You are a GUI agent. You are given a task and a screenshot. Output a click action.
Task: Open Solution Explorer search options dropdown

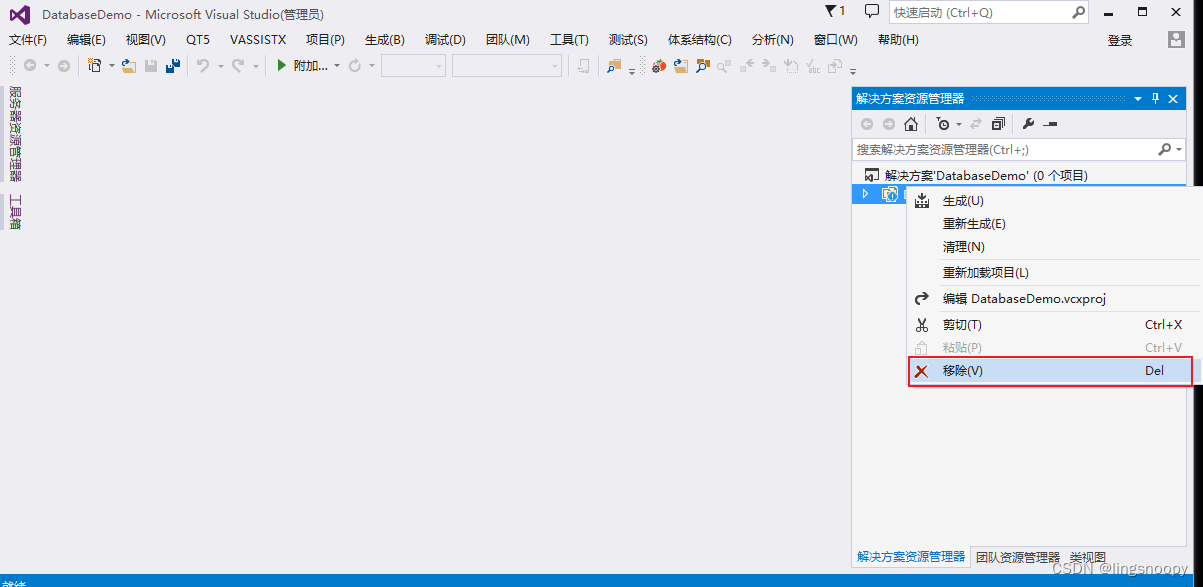click(x=1180, y=149)
